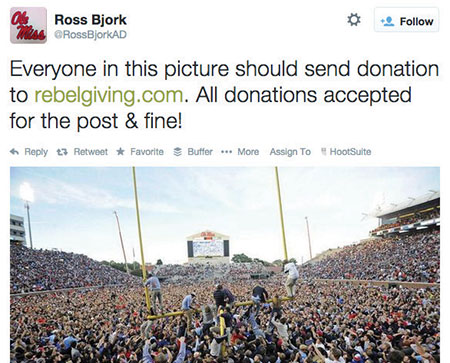Select the HootSuite text action
Viewport: 450px width, 363px height.
click(x=350, y=152)
